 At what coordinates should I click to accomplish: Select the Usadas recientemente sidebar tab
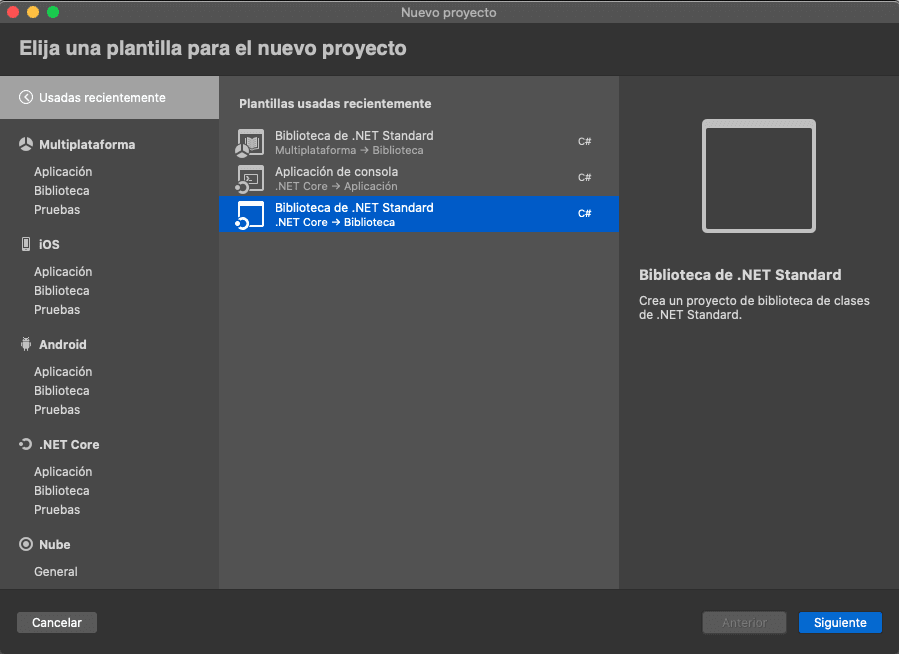coord(102,98)
